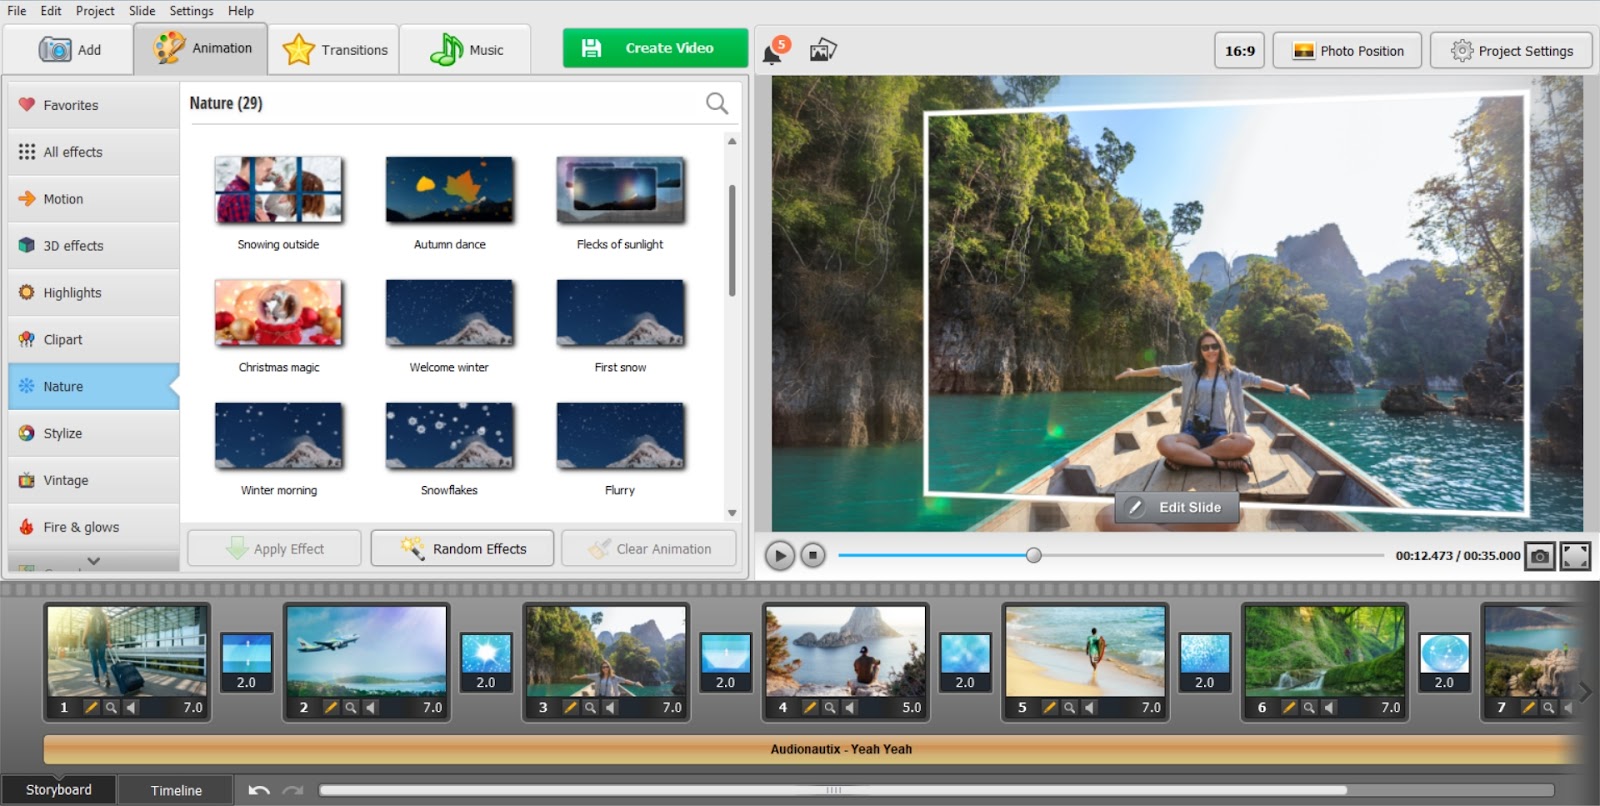
Task: Open the Edit menu
Action: tap(51, 11)
